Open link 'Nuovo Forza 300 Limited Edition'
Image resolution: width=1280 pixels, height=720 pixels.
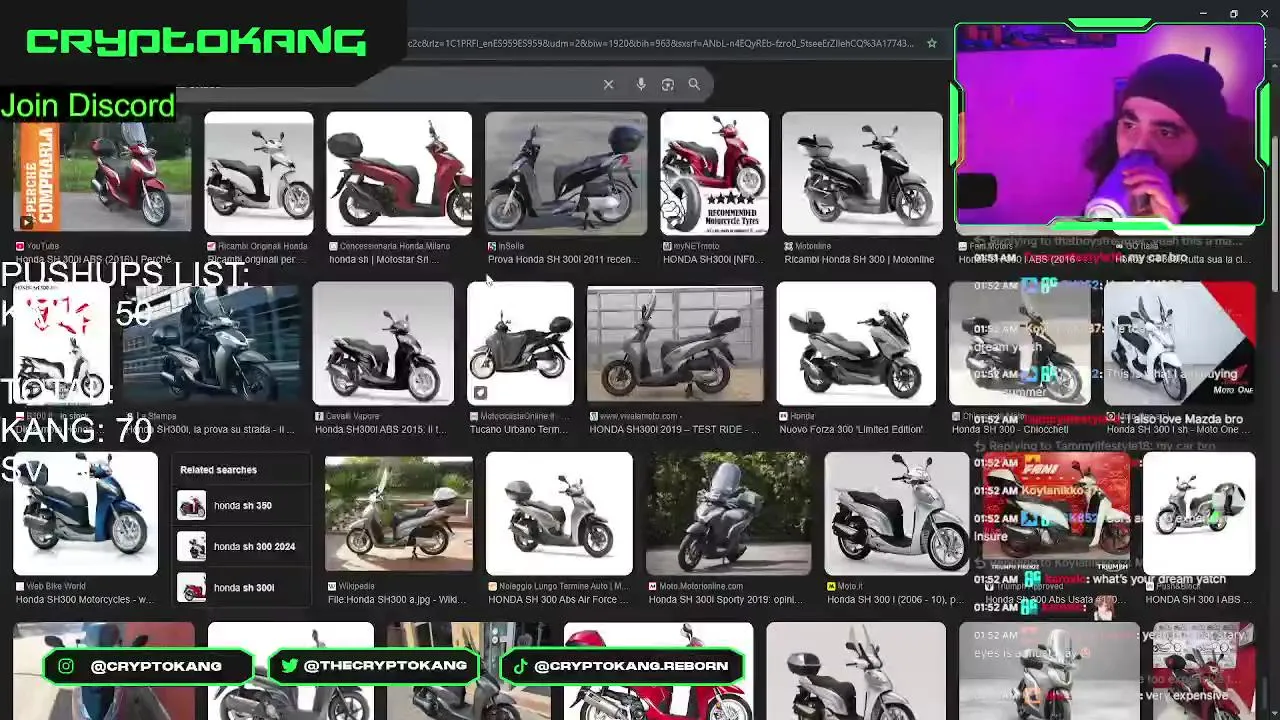point(850,430)
